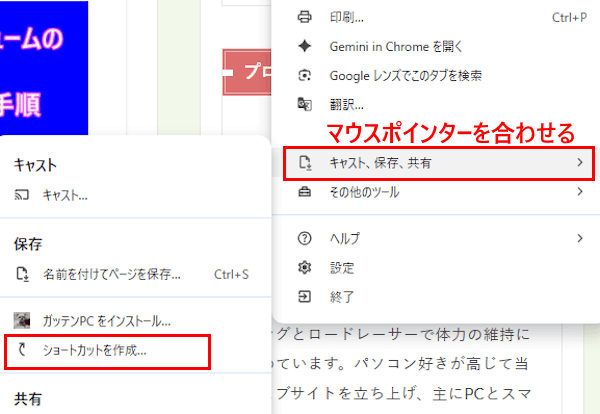The image size is (600, 414).
Task: Open the ヘルプ submenu label
Action: click(345, 238)
